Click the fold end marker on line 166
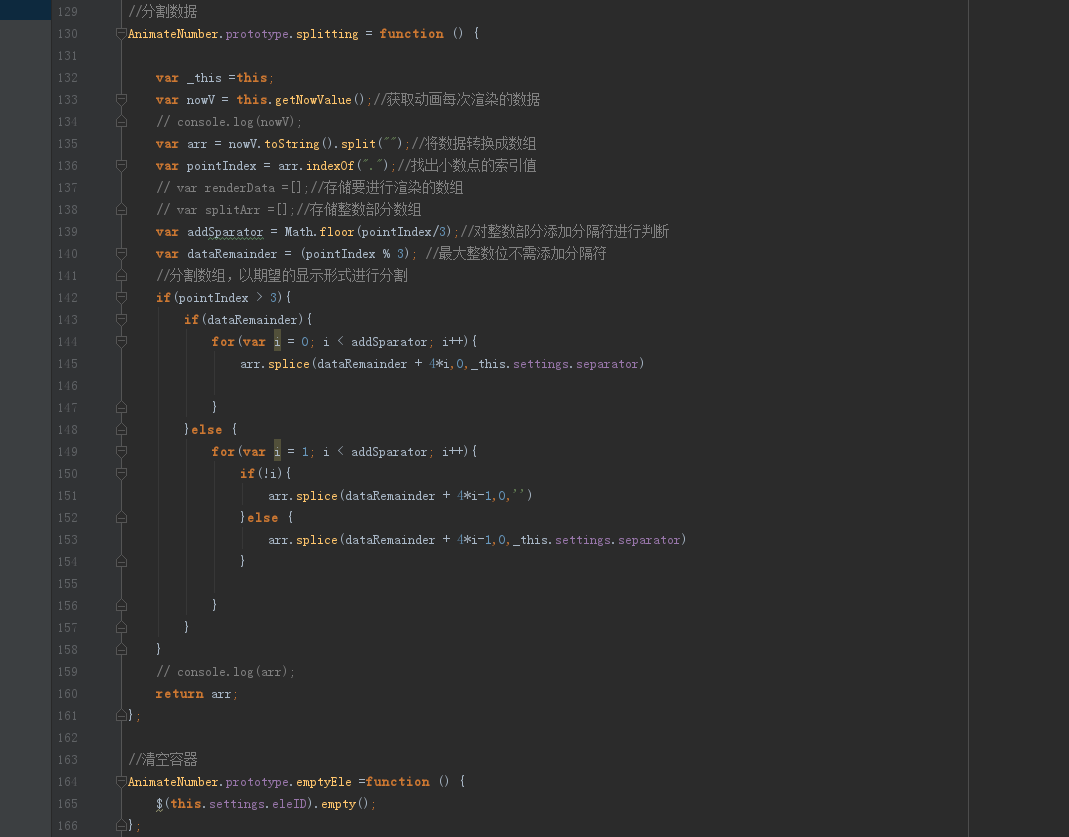 pos(121,825)
